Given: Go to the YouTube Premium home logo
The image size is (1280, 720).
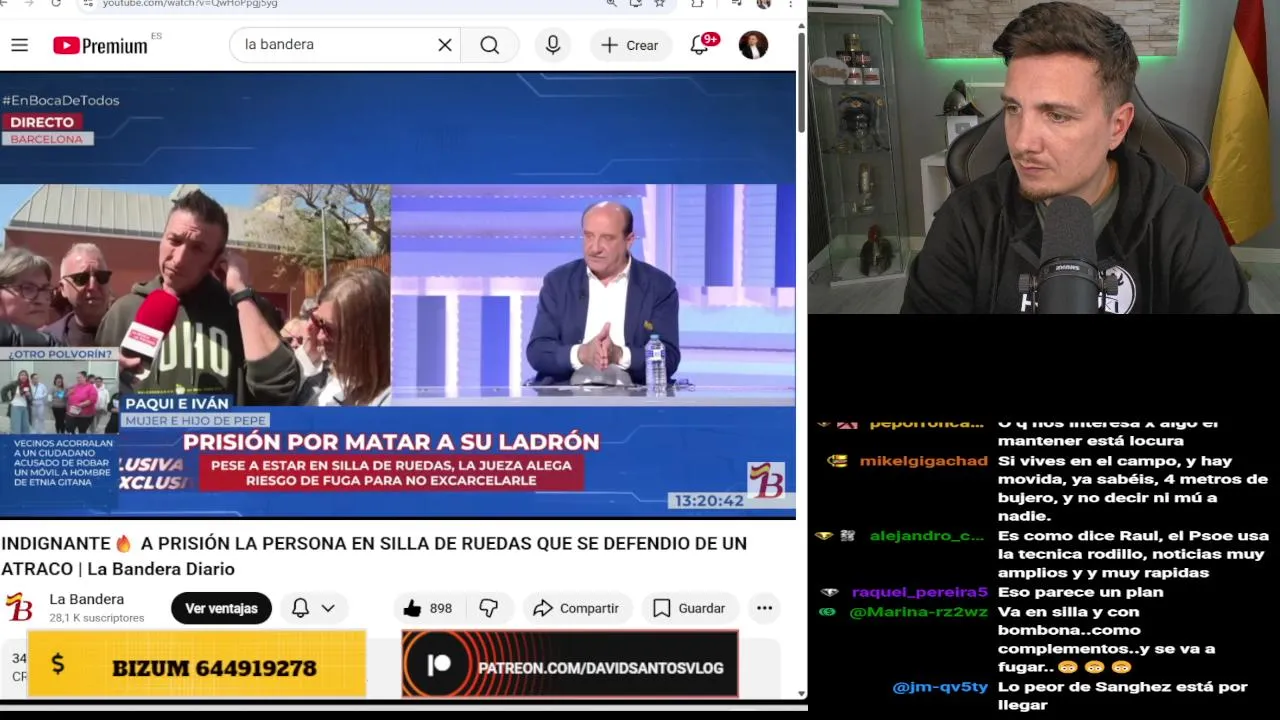Looking at the screenshot, I should [100, 45].
